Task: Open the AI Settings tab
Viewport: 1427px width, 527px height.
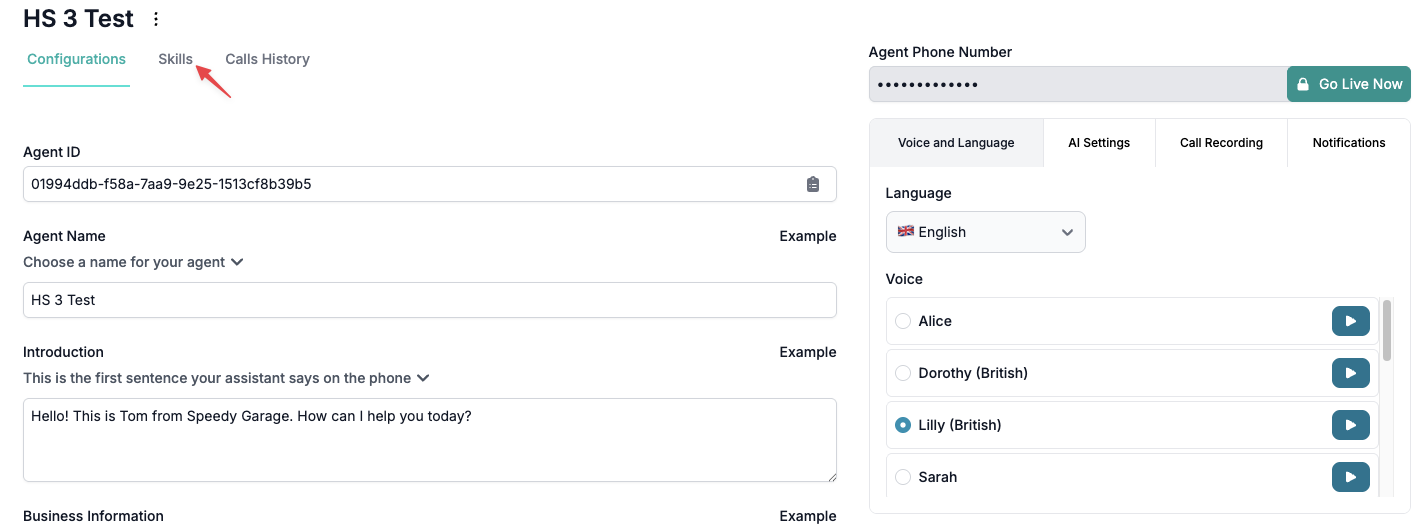Action: click(x=1098, y=143)
